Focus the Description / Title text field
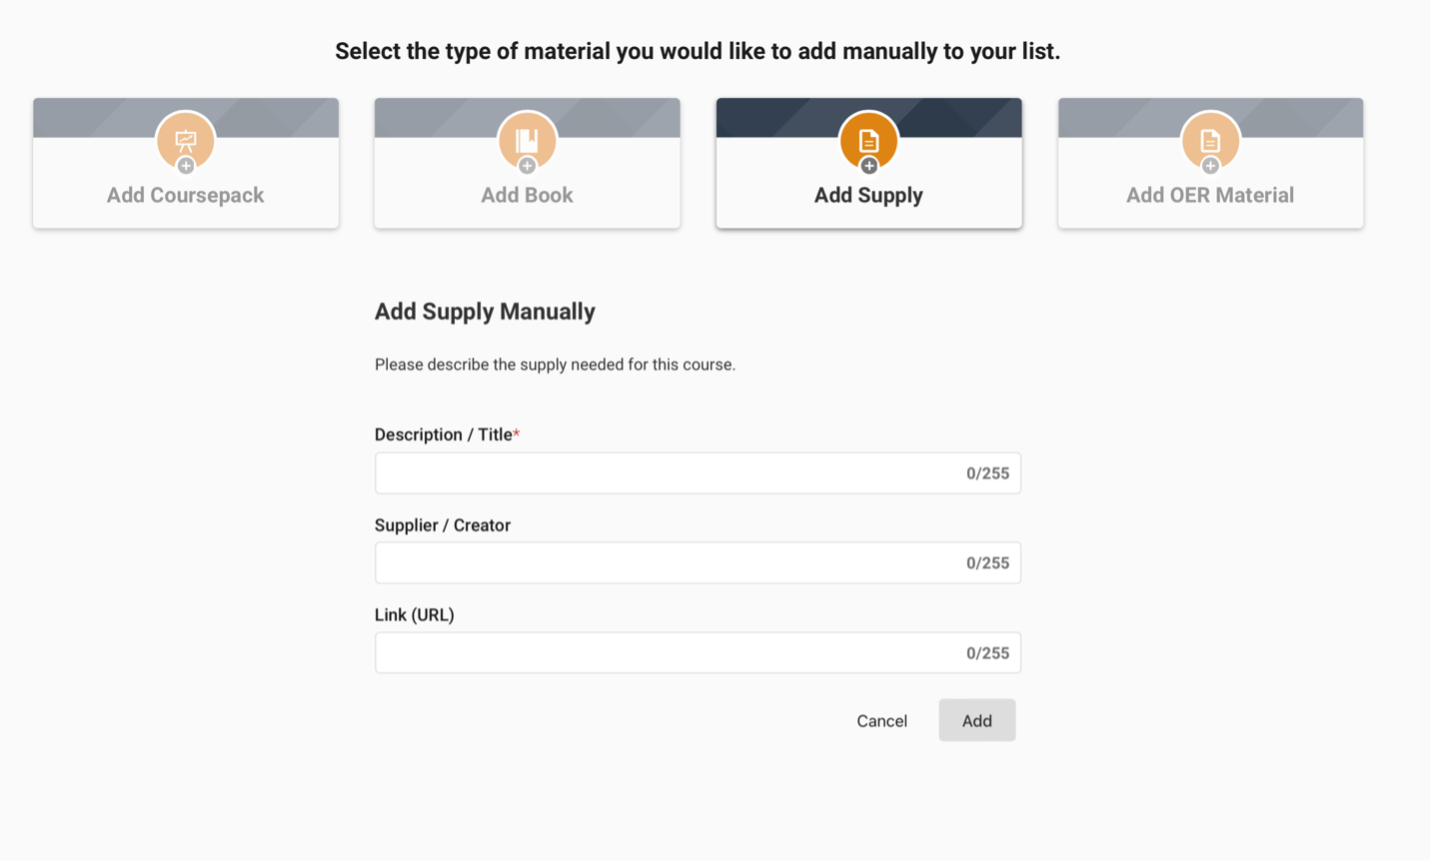 pos(660,473)
